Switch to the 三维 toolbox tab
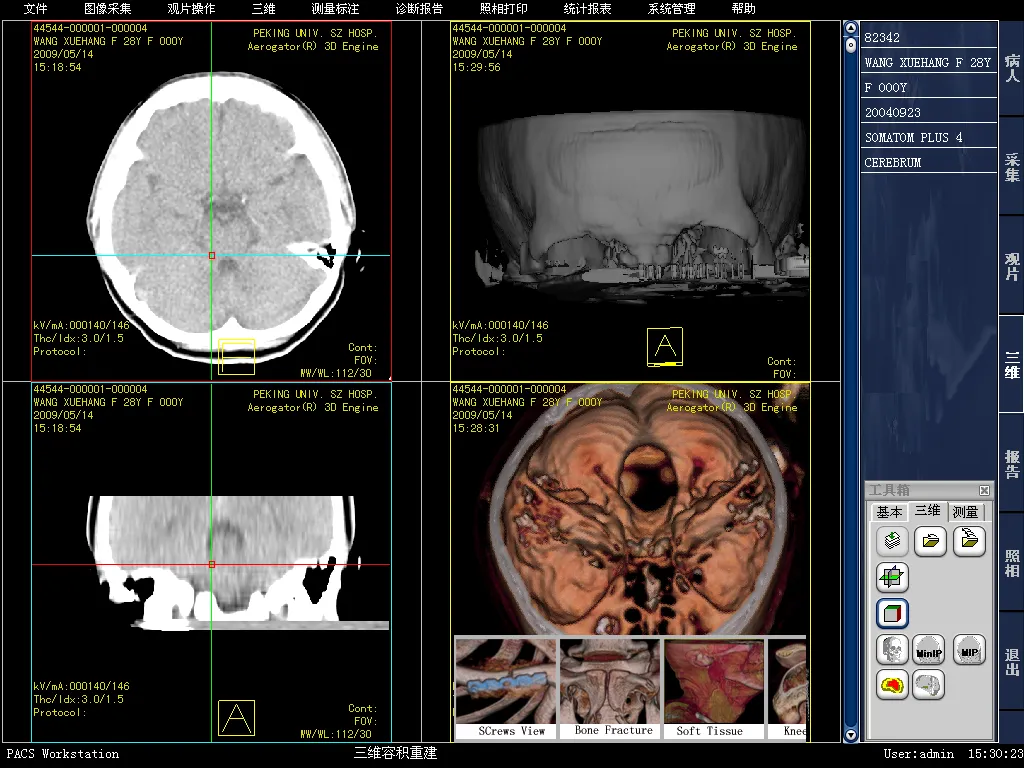The image size is (1024, 768). pyautogui.click(x=927, y=511)
